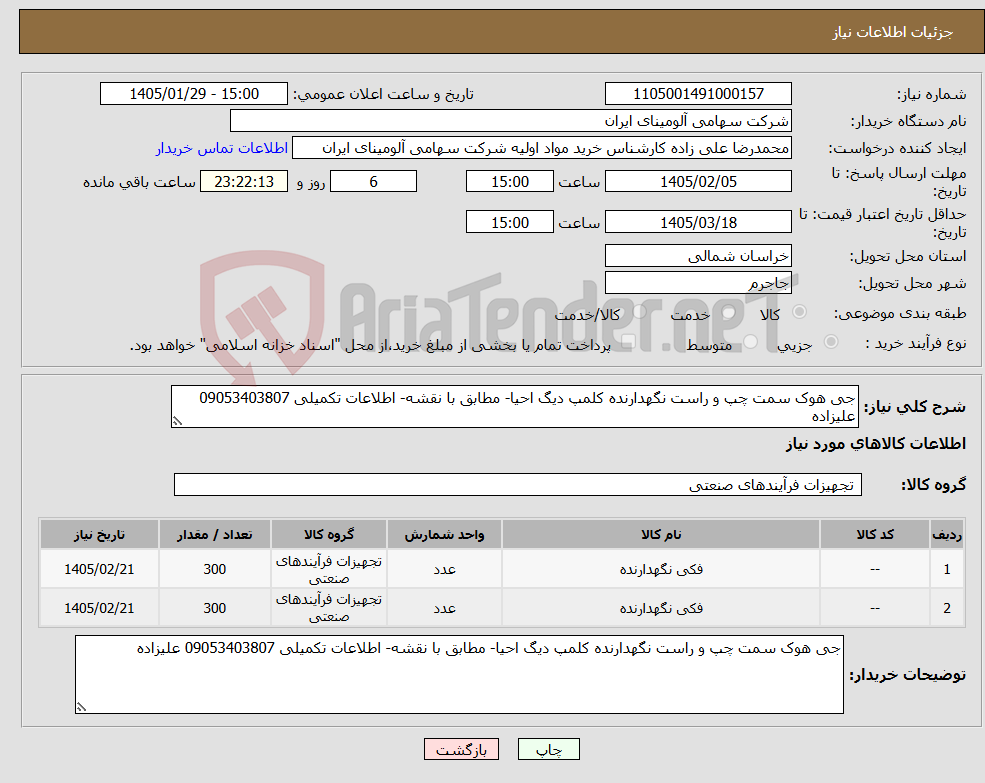The image size is (985, 783).
Task: Click the remaining time field 23:22:13
Action: pos(244,182)
